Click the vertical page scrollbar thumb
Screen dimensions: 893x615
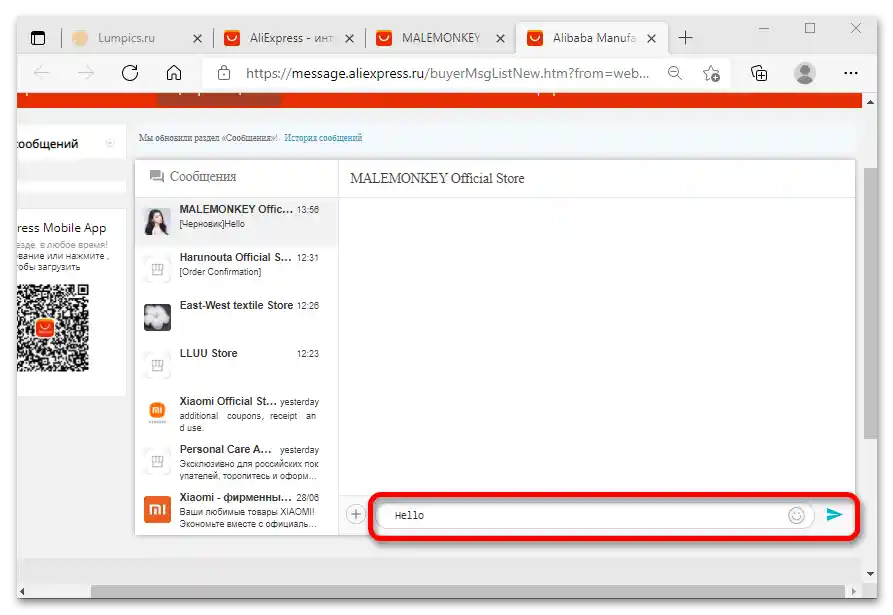(870, 304)
